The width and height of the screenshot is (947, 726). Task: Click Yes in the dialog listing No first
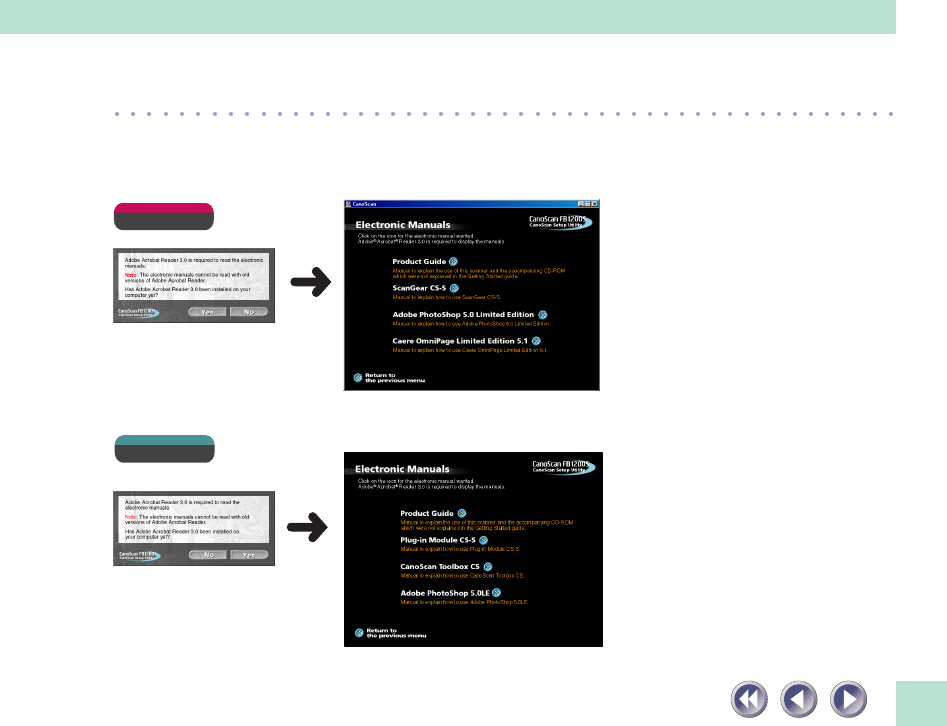tap(249, 554)
